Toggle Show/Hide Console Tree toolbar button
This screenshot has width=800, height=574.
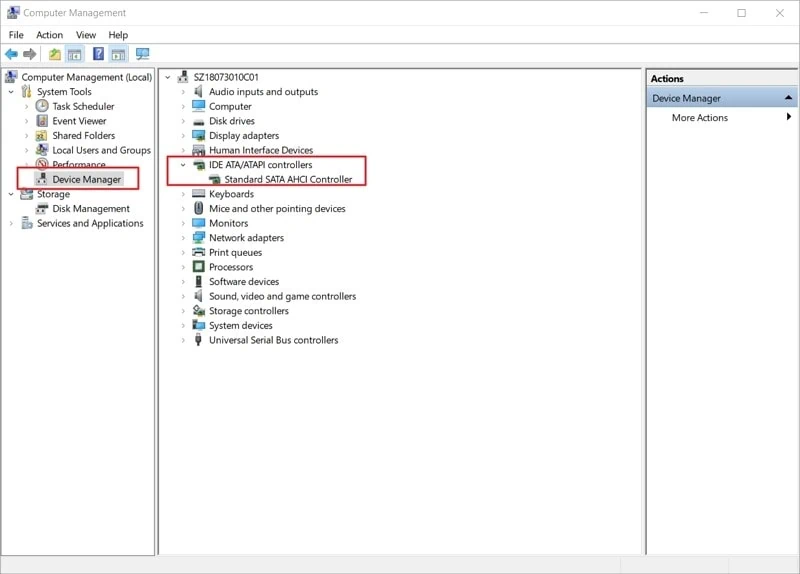point(74,54)
